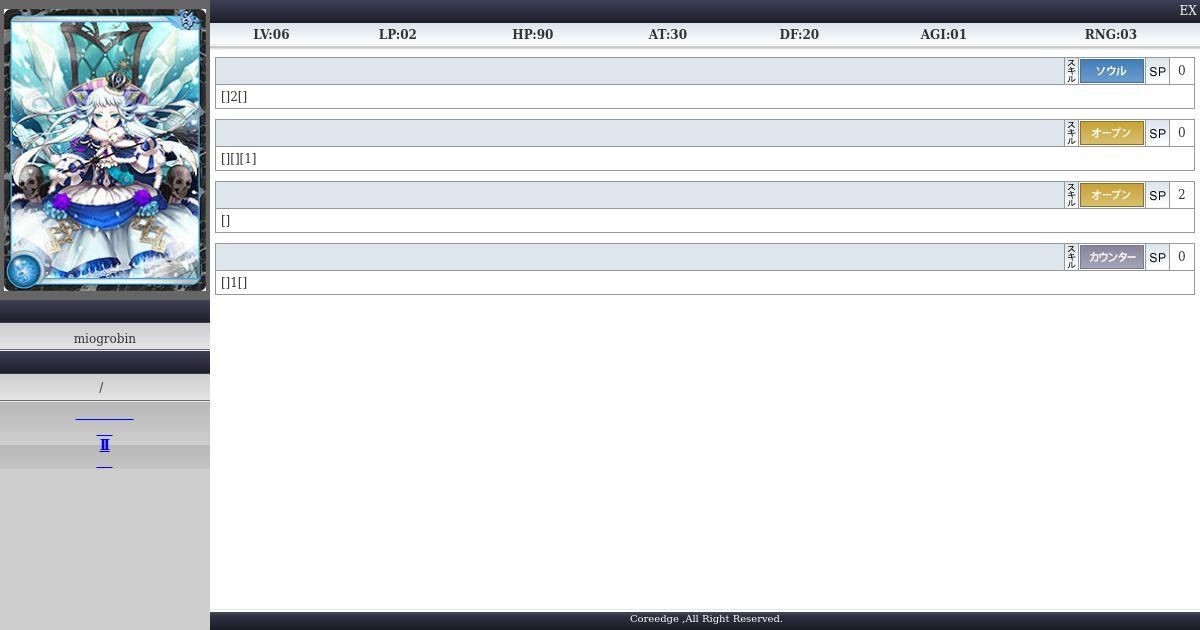Click the blue Ⅱ link in sidebar
The width and height of the screenshot is (1200, 630).
tap(104, 445)
